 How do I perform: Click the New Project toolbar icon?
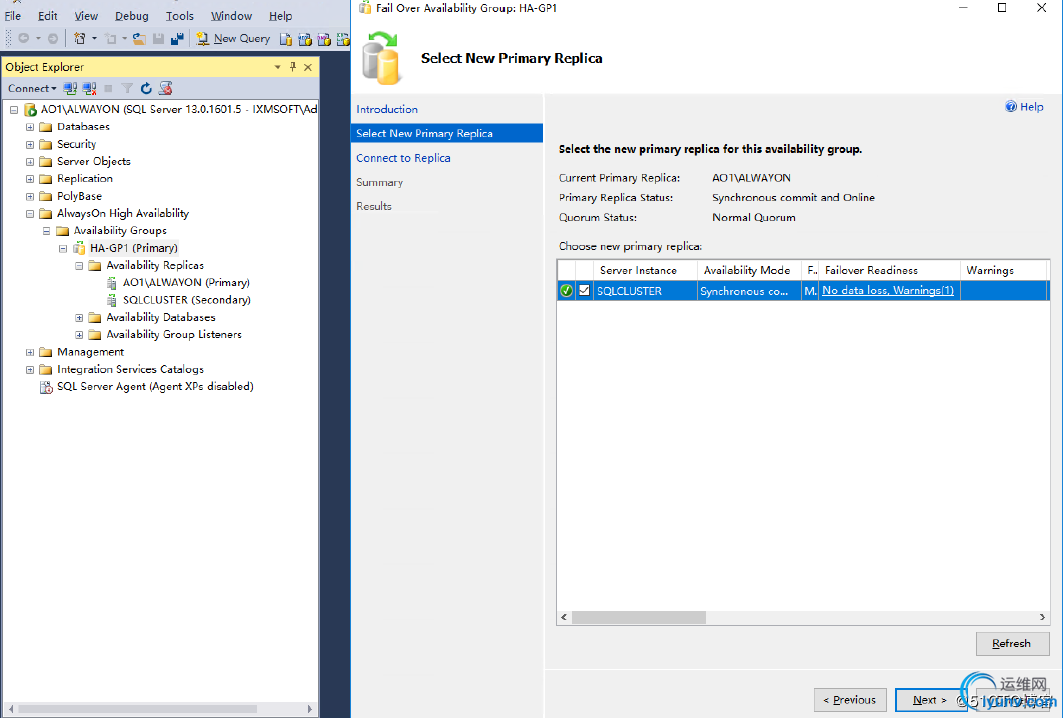[79, 39]
